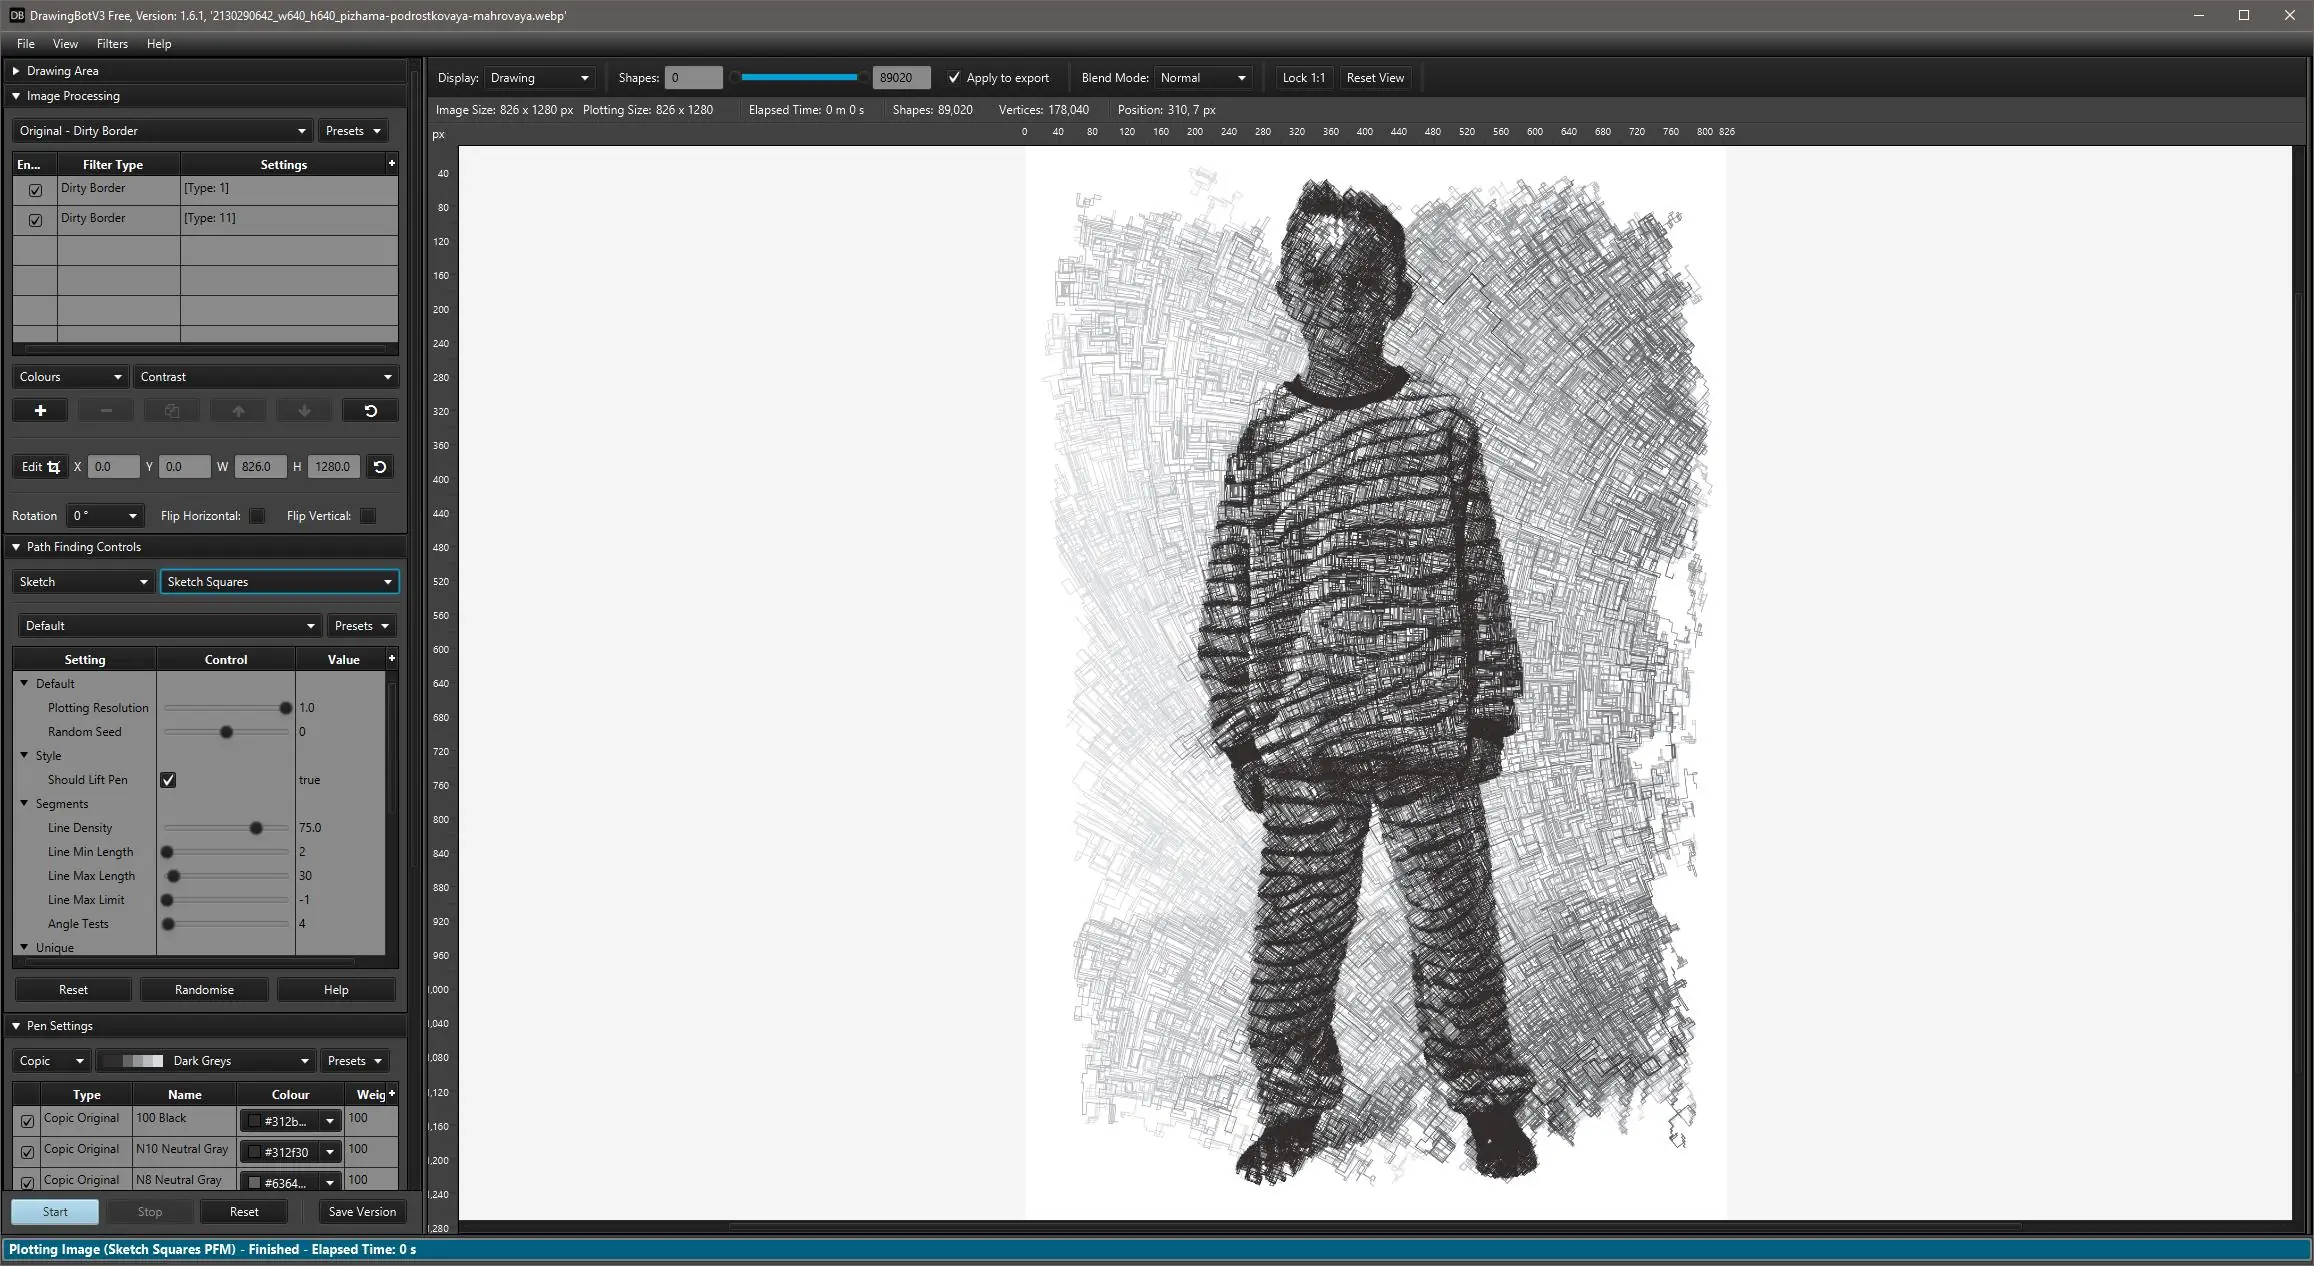
Task: Reset the crop values with circular arrow
Action: click(380, 467)
